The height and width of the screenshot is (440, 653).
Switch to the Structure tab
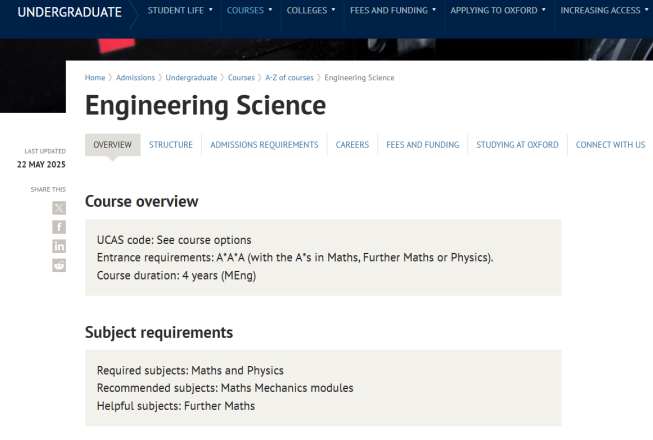(171, 145)
